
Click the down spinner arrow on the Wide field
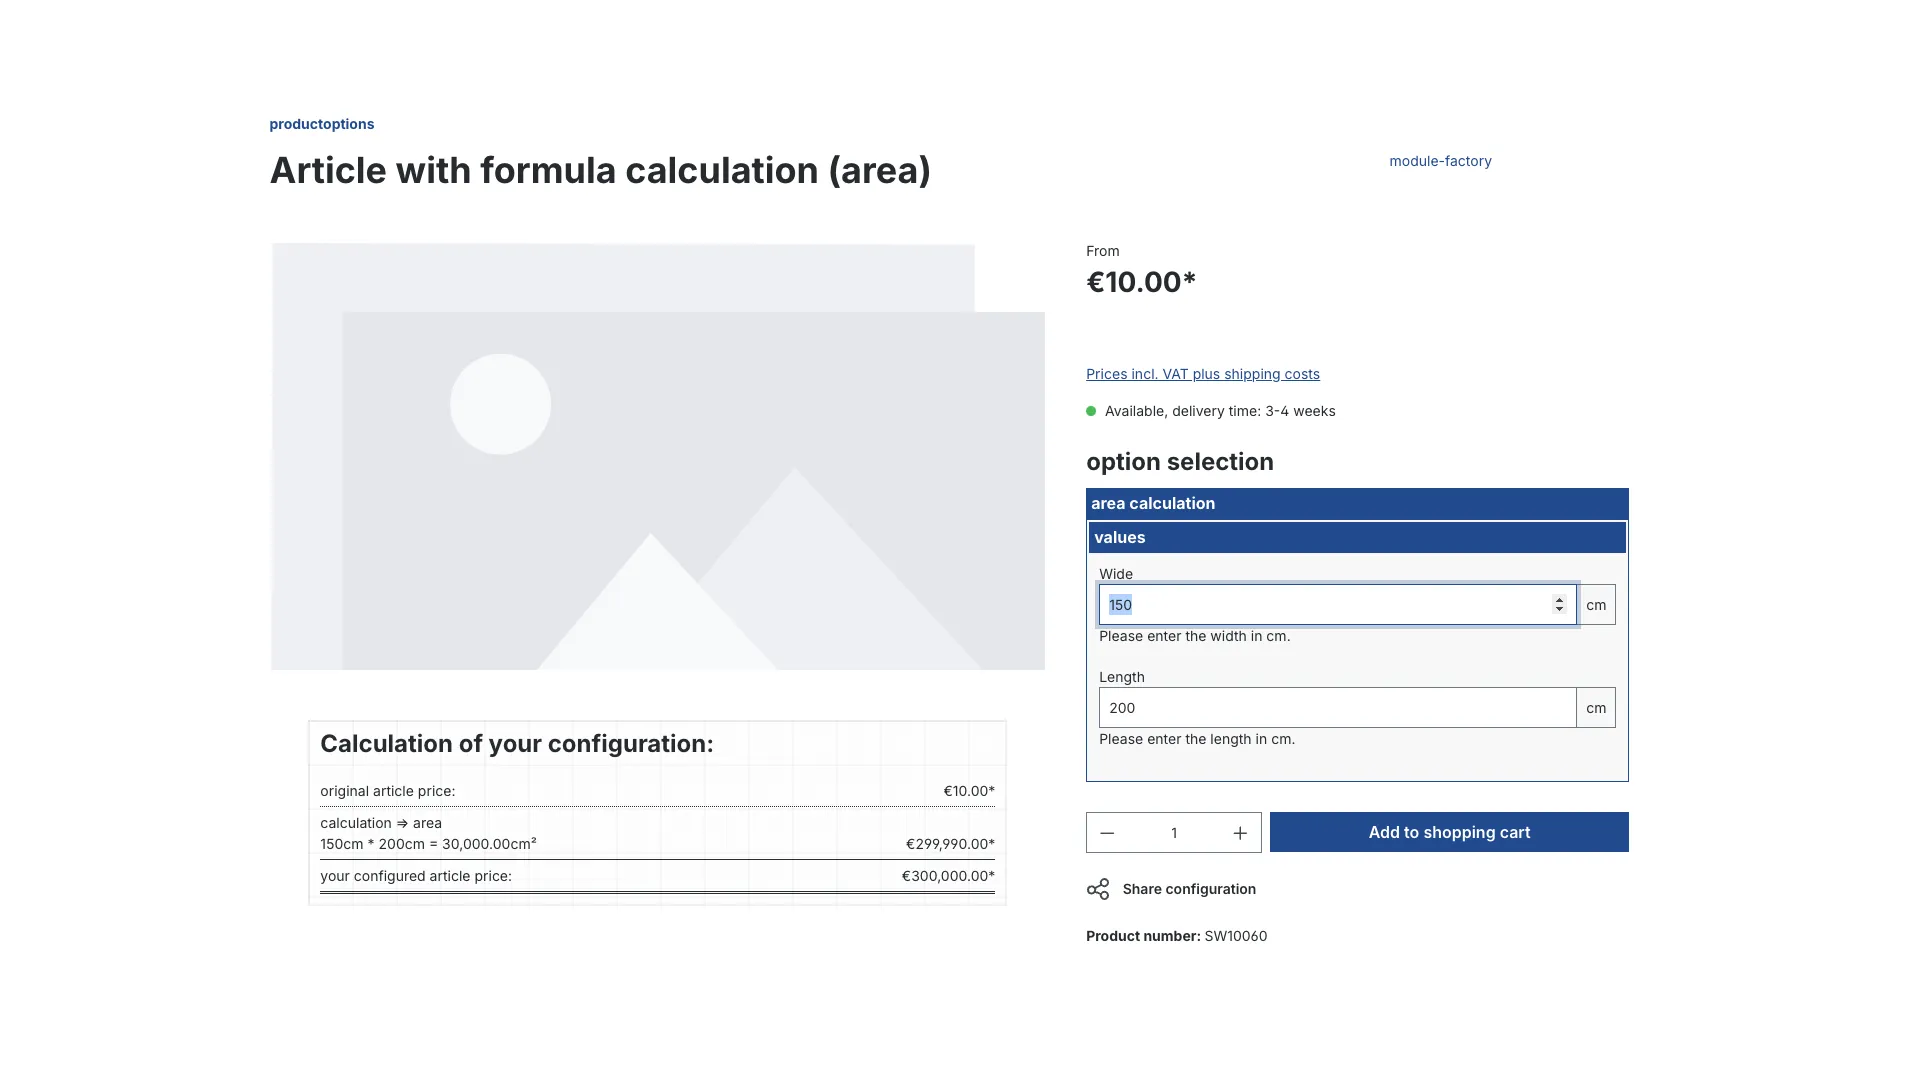click(1561, 610)
